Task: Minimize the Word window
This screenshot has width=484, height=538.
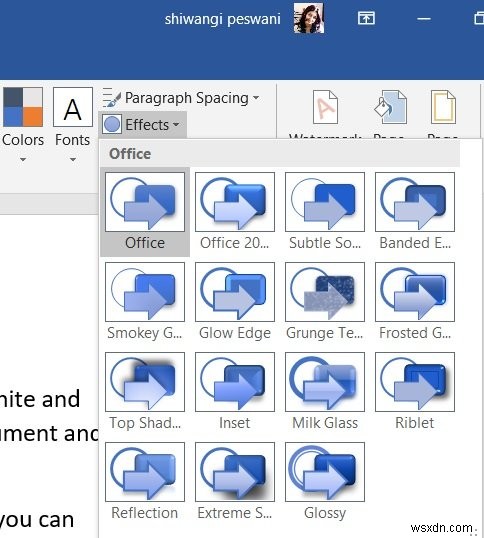Action: click(424, 19)
